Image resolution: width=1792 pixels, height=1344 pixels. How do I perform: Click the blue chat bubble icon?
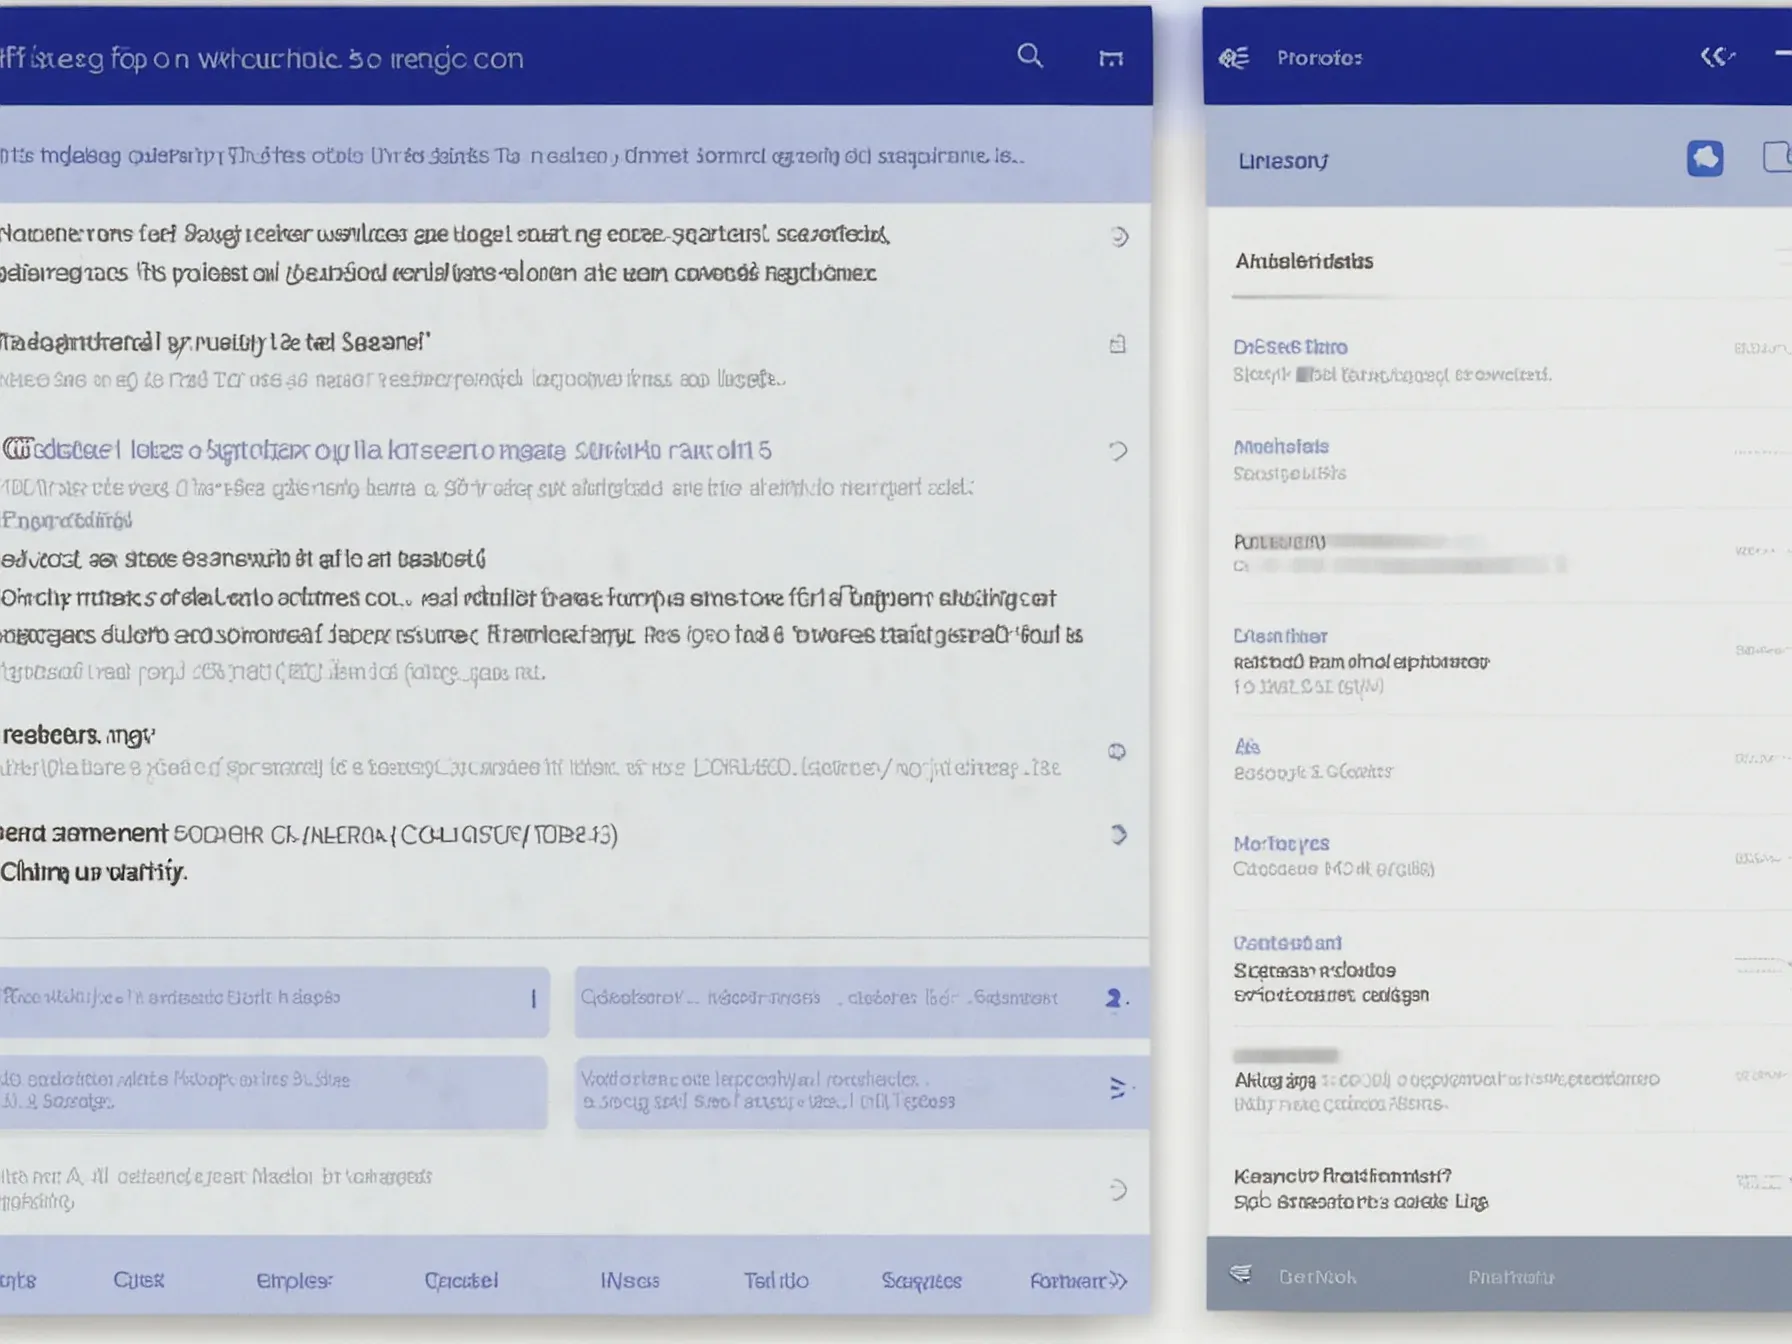(x=1704, y=158)
